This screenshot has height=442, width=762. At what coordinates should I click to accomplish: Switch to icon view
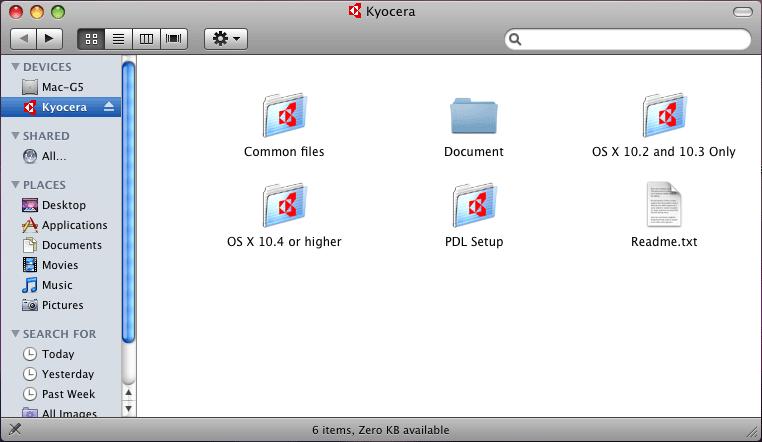(91, 39)
